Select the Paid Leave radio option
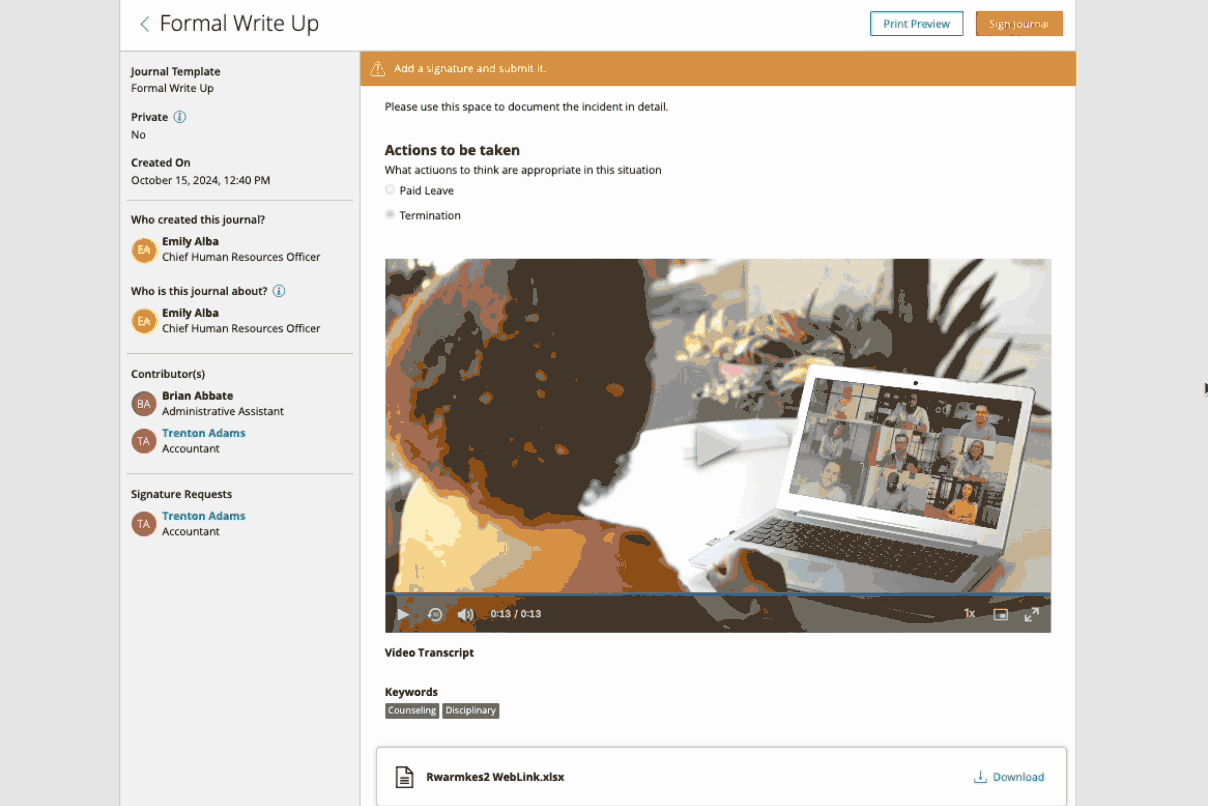The image size is (1208, 806). [390, 190]
